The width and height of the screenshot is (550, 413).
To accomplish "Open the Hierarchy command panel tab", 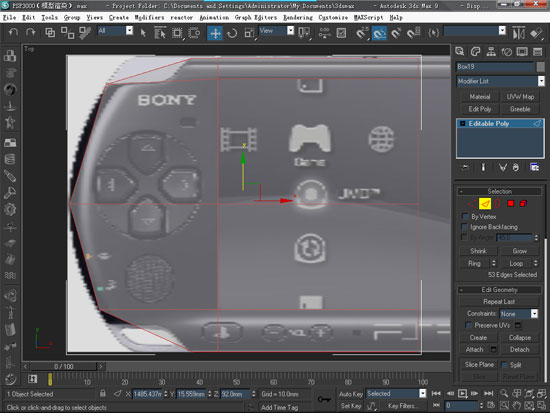I will tap(491, 52).
